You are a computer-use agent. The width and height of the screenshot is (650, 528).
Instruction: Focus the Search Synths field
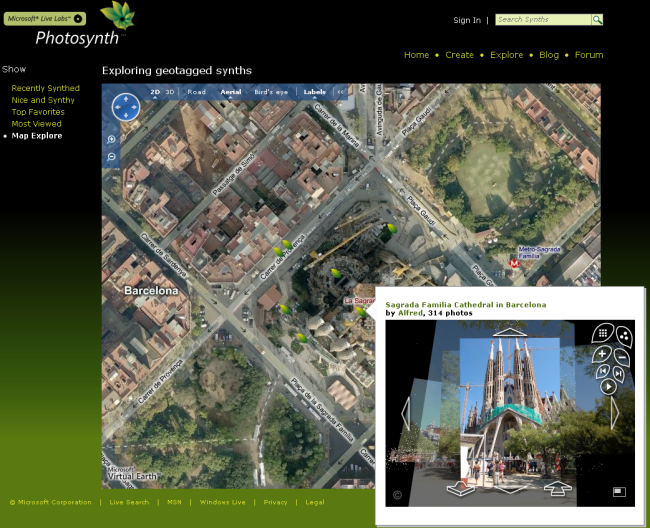click(543, 19)
